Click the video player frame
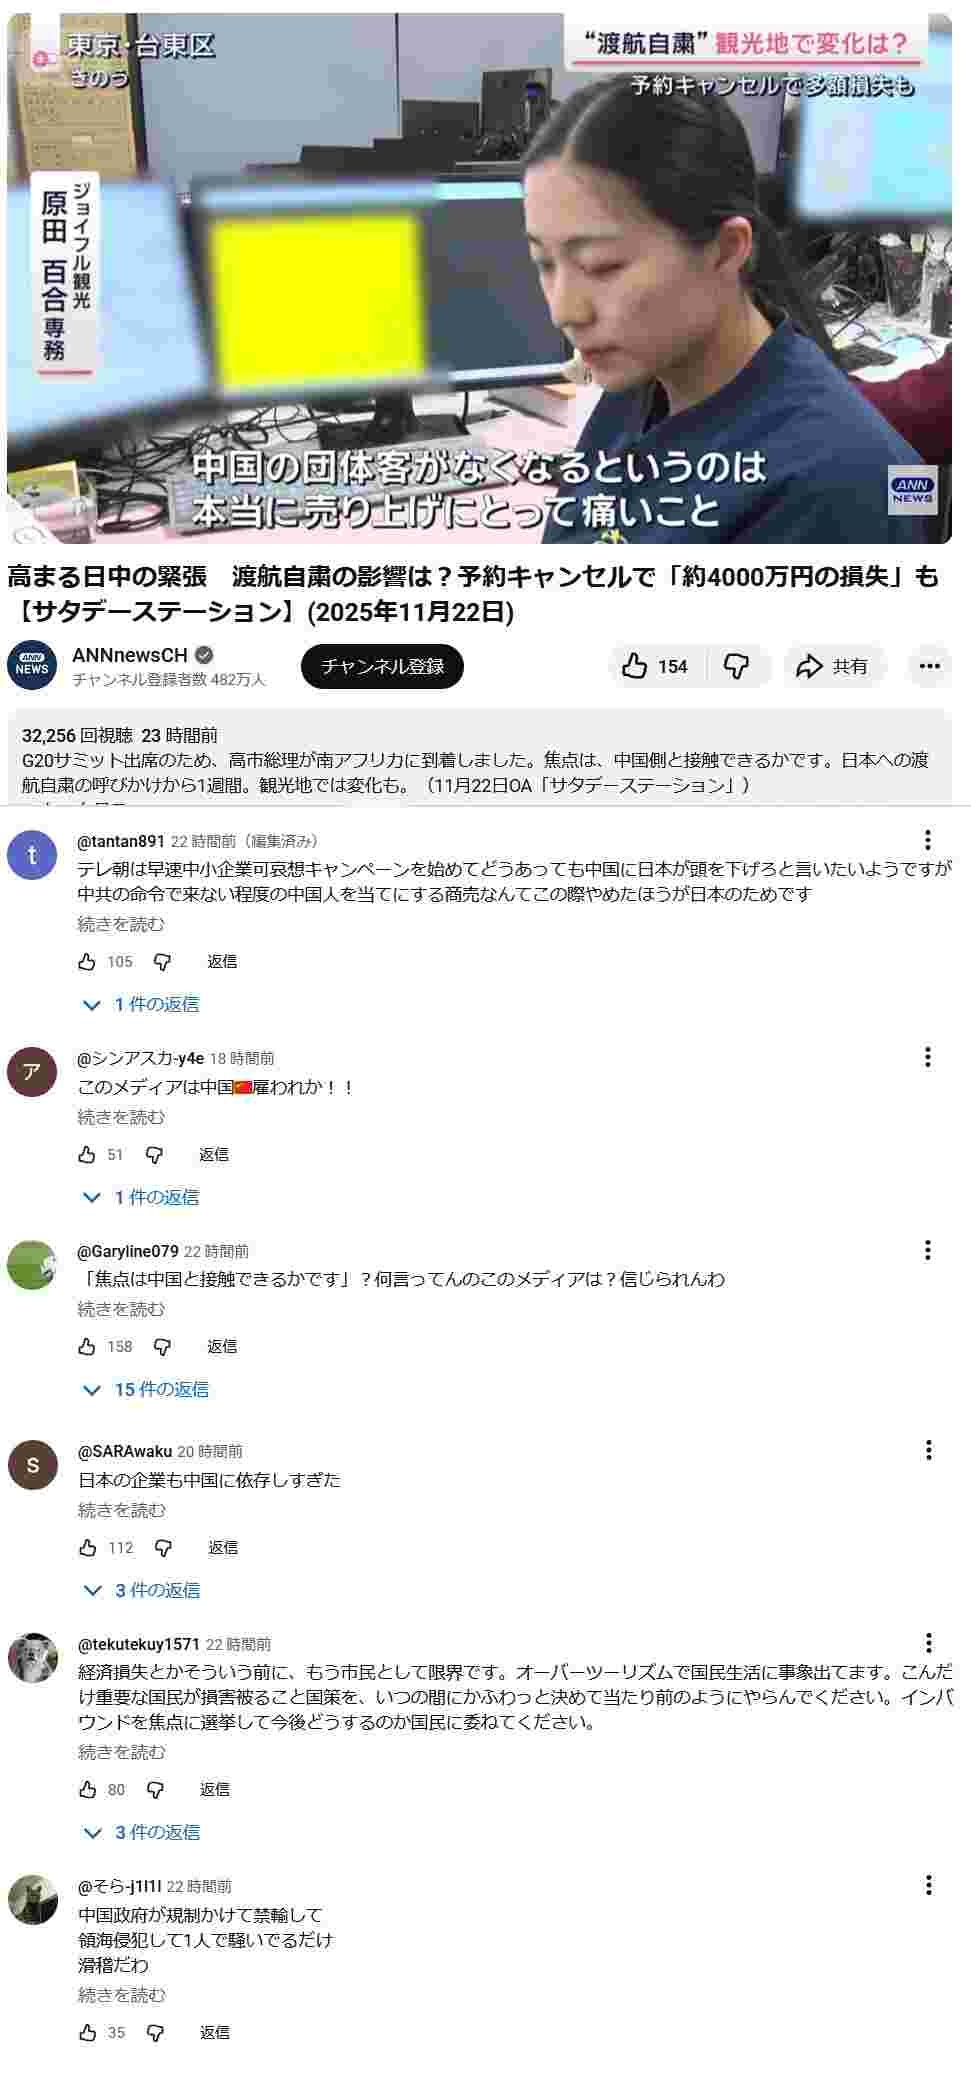 (479, 278)
